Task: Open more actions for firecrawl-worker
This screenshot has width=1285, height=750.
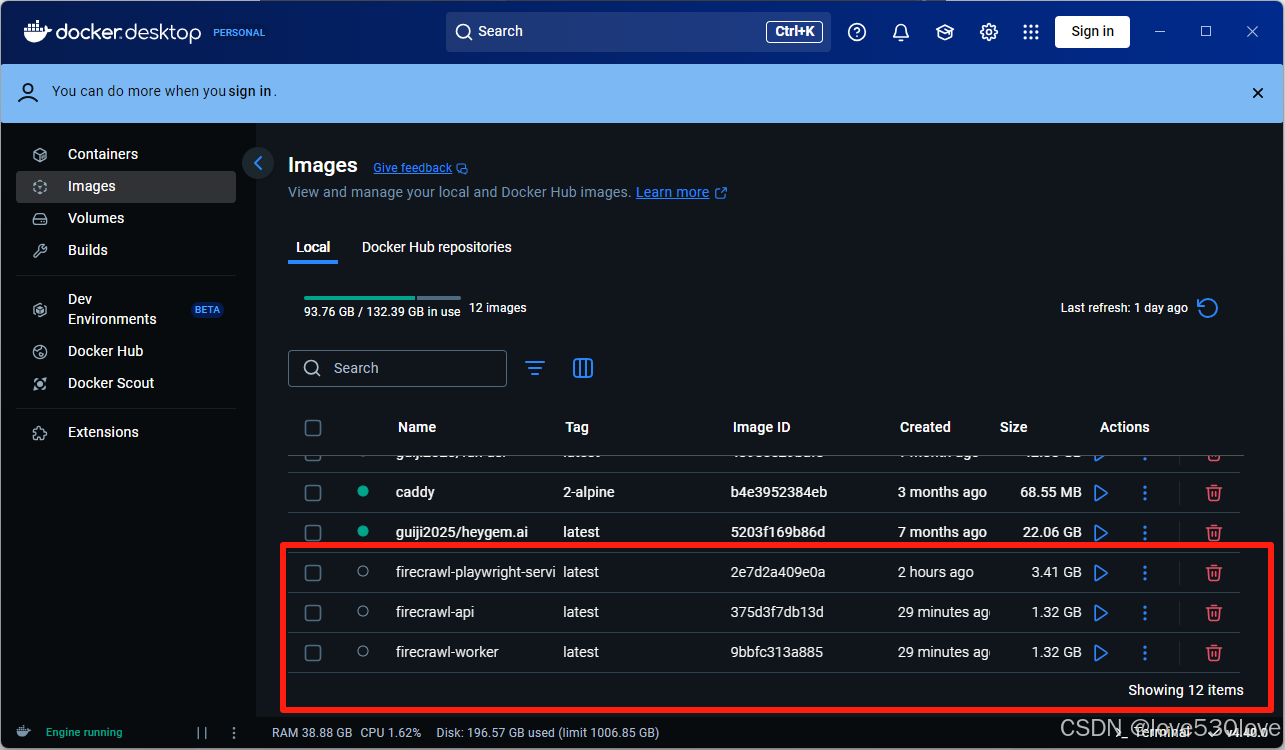Action: pyautogui.click(x=1145, y=653)
